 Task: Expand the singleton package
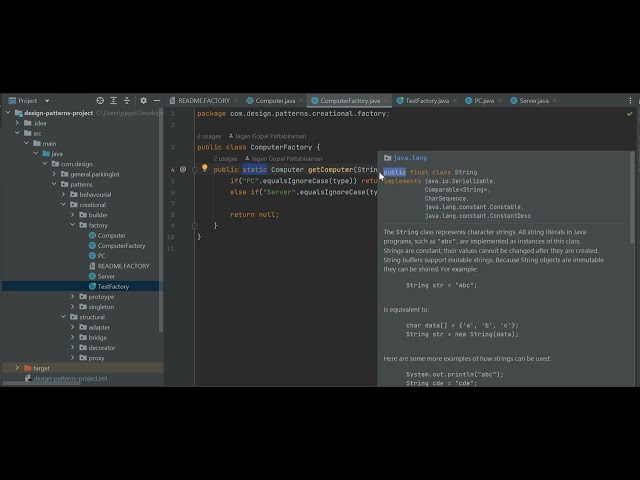tap(73, 306)
